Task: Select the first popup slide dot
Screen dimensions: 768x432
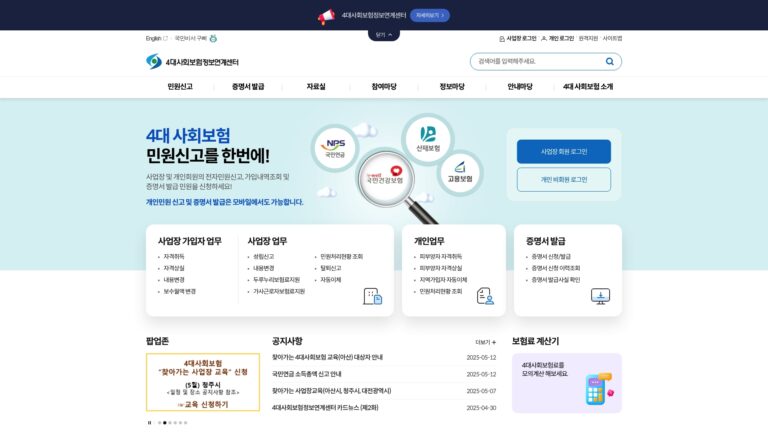Action: tap(159, 423)
